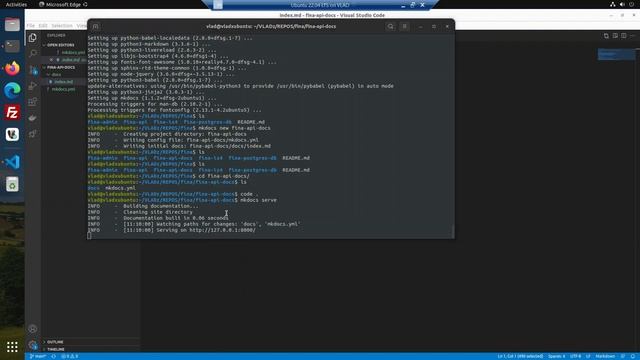Open Markdown preview to the side

(x=615, y=36)
